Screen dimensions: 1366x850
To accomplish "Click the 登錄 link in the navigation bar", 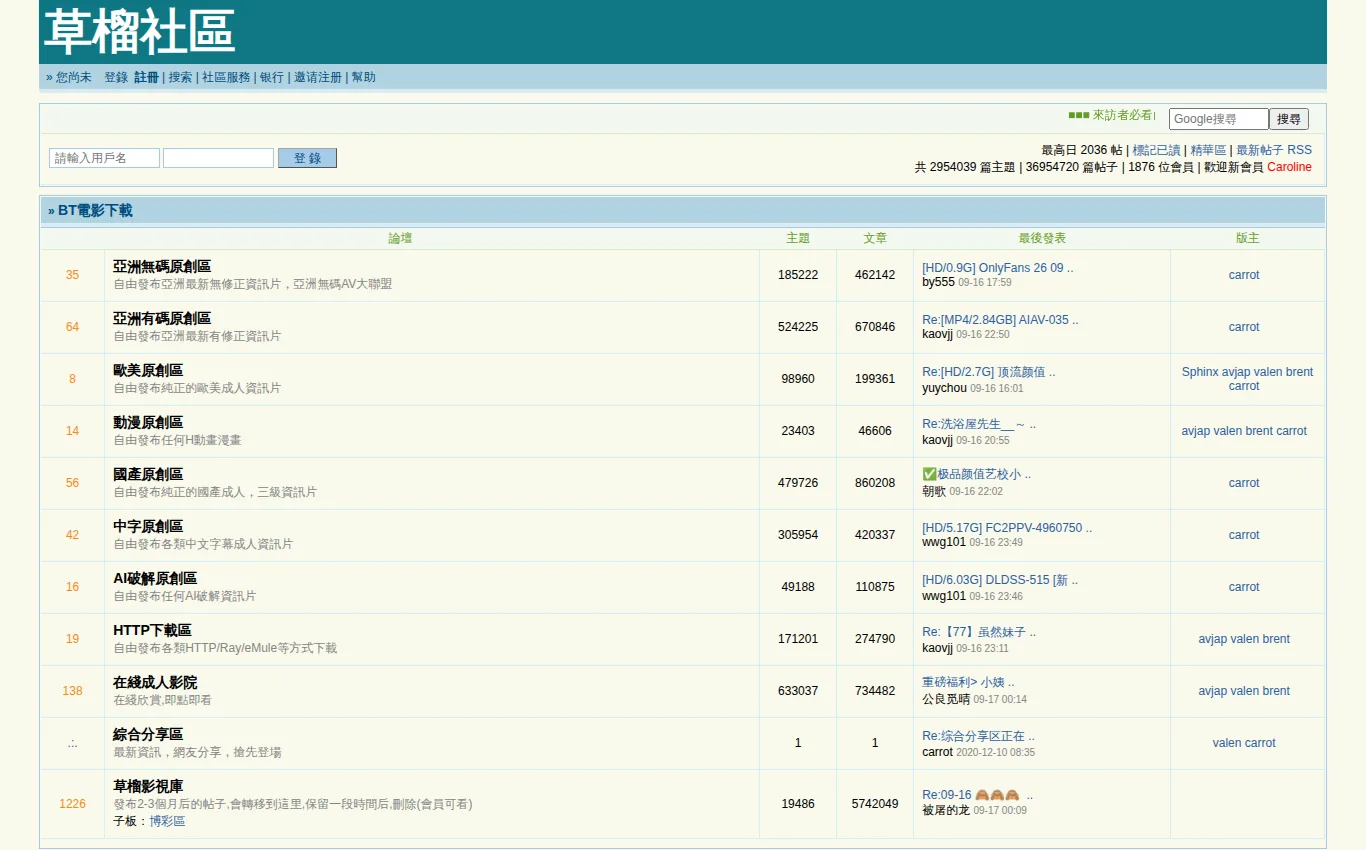I will [x=116, y=77].
